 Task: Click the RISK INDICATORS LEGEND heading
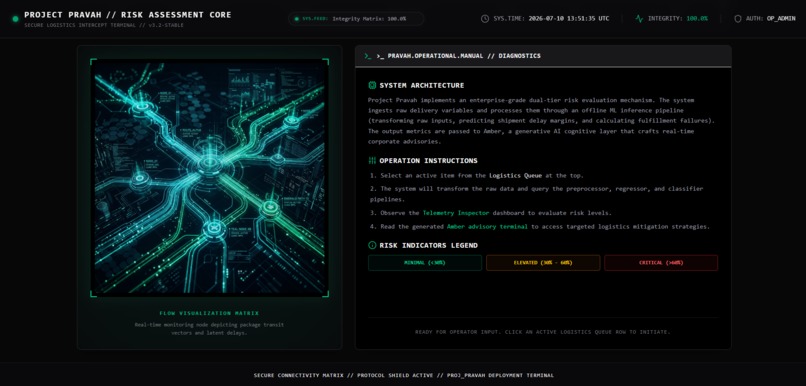point(428,245)
